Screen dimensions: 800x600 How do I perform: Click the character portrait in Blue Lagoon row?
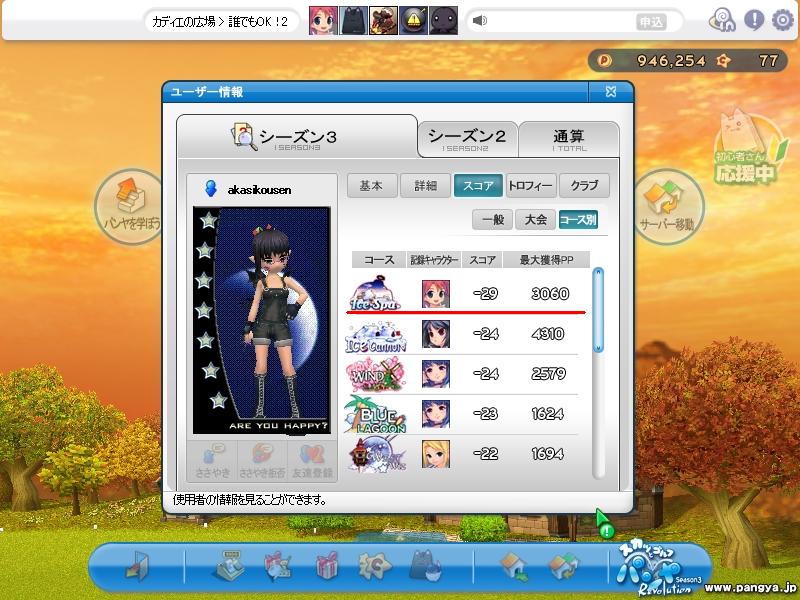coord(436,414)
